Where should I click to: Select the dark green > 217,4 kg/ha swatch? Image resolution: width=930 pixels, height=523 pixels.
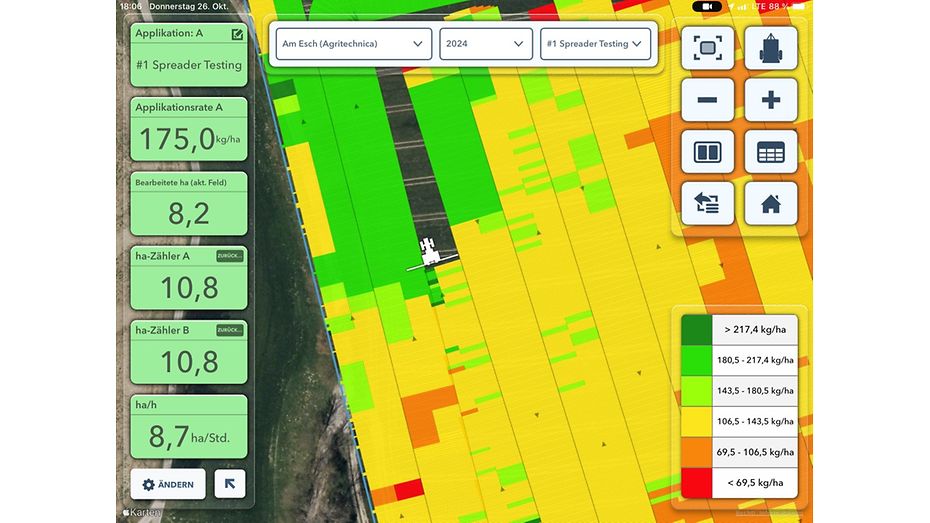click(696, 329)
